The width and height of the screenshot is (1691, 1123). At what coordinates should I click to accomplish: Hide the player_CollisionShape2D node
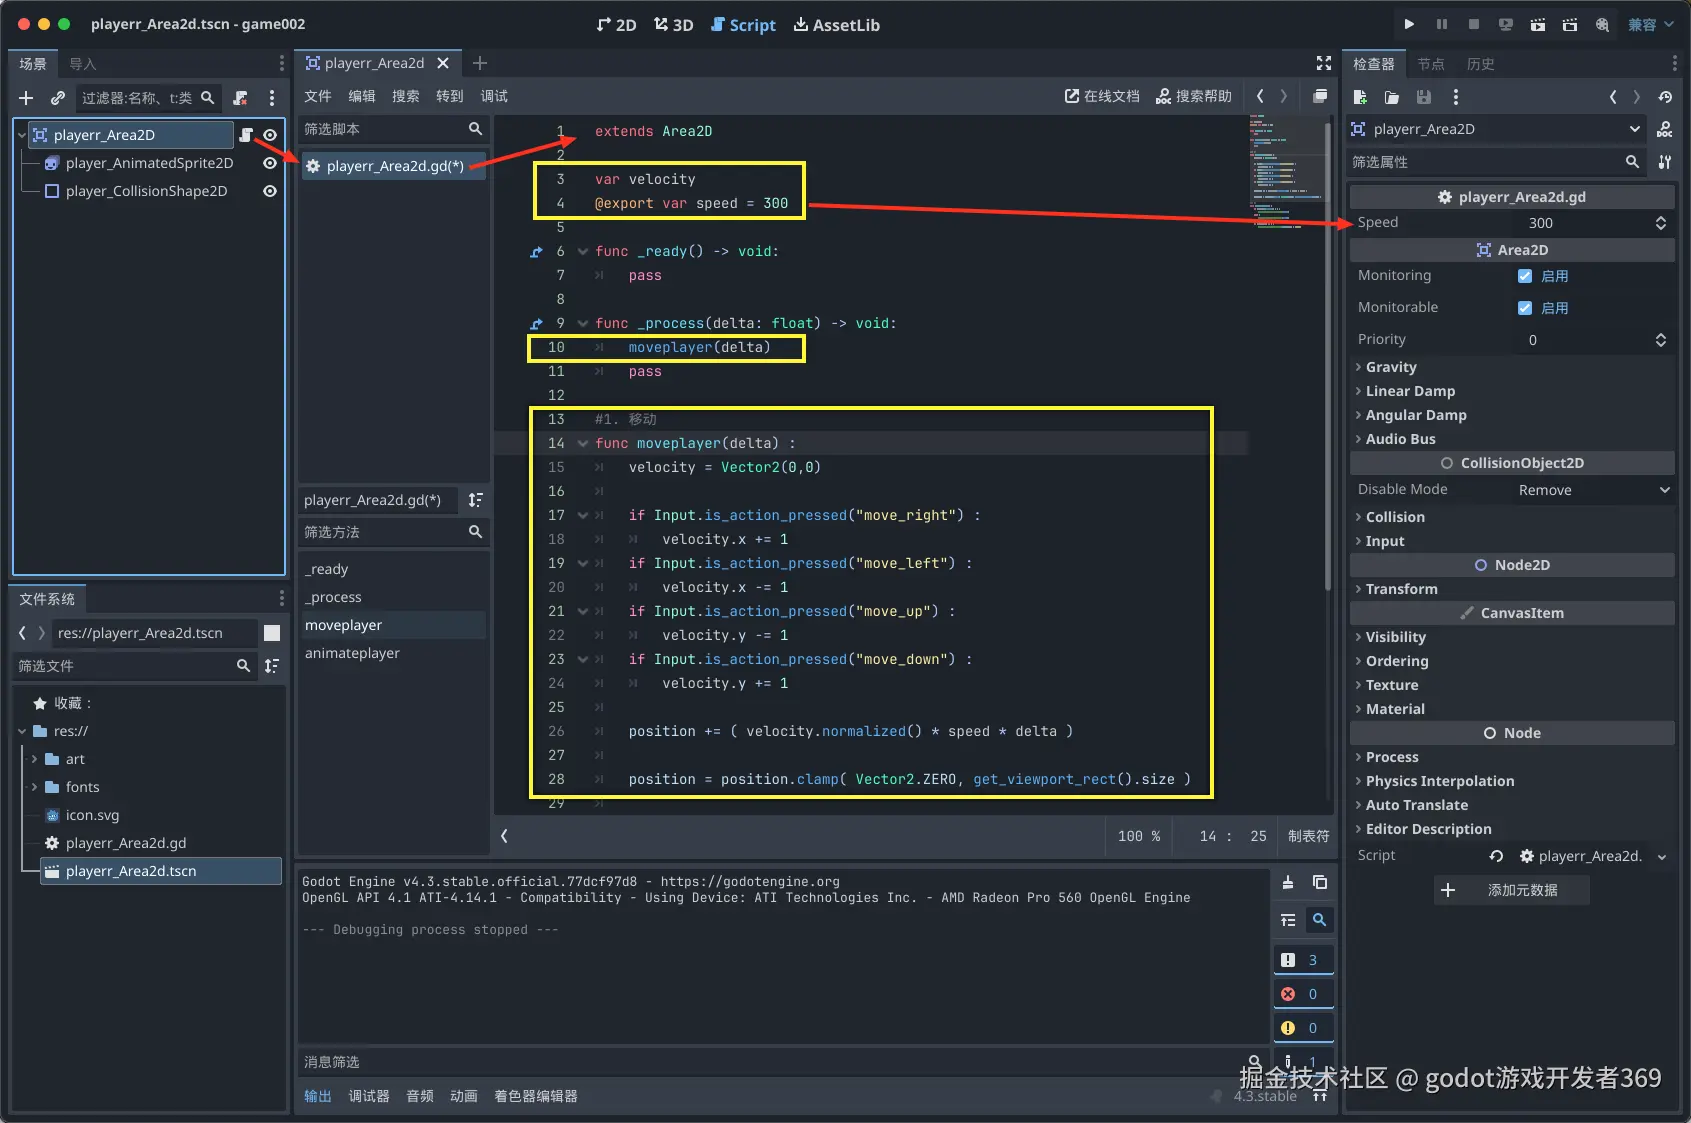[270, 191]
